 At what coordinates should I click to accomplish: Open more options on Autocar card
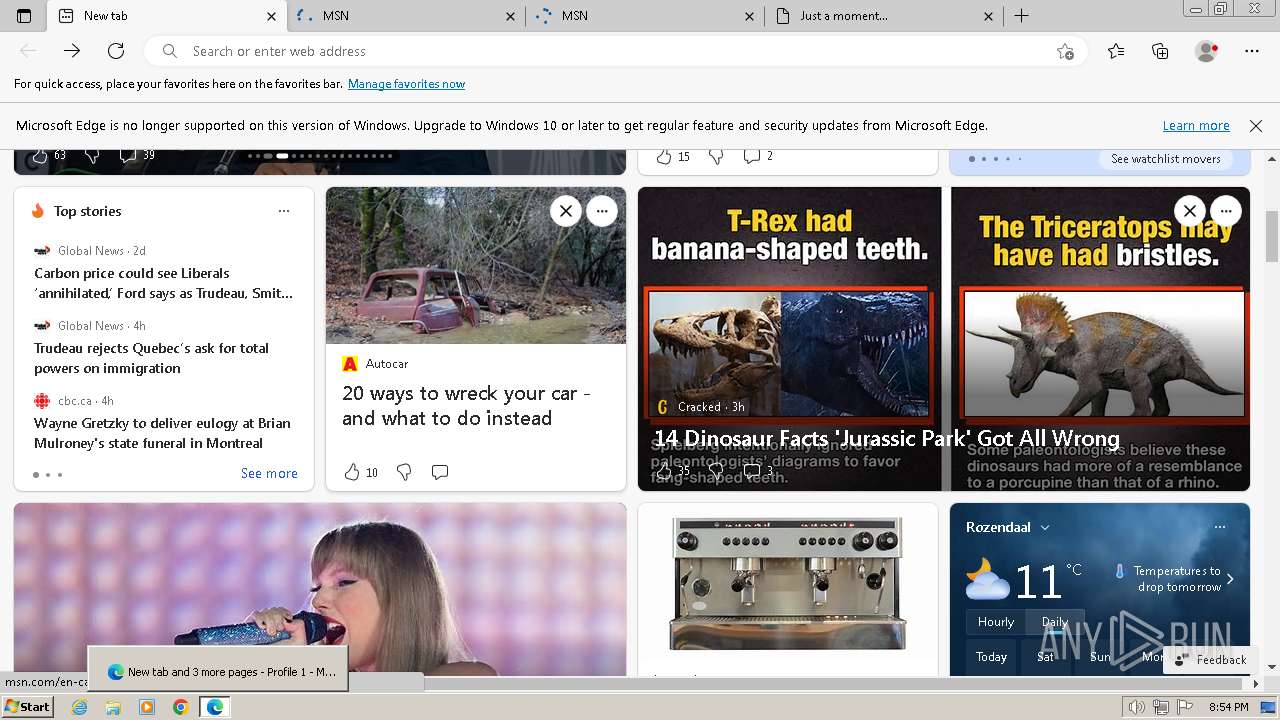(x=602, y=211)
